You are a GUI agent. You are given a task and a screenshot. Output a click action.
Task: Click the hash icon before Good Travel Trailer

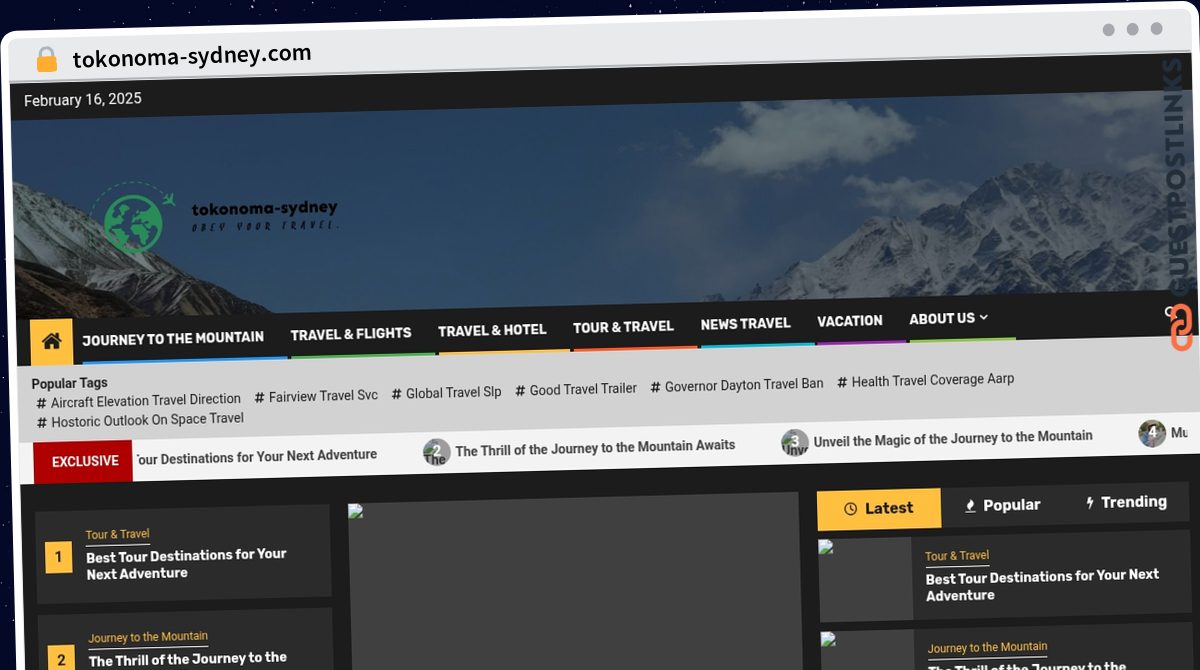[520, 391]
